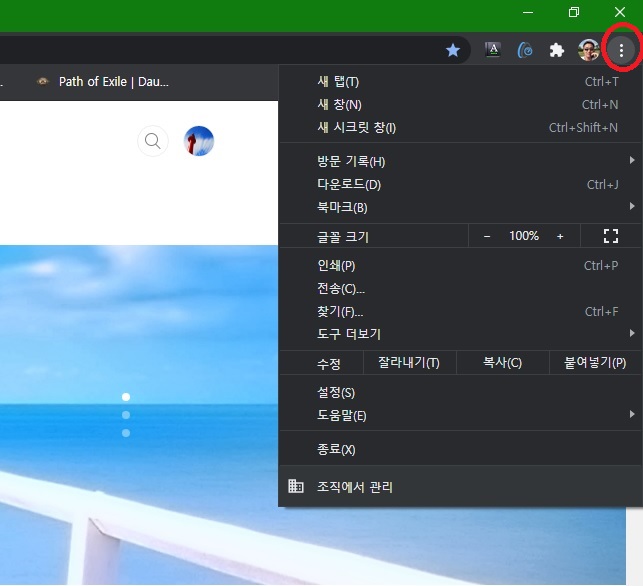Click the 수정 edit label
Viewport: 643px width, 586px height.
[x=329, y=364]
